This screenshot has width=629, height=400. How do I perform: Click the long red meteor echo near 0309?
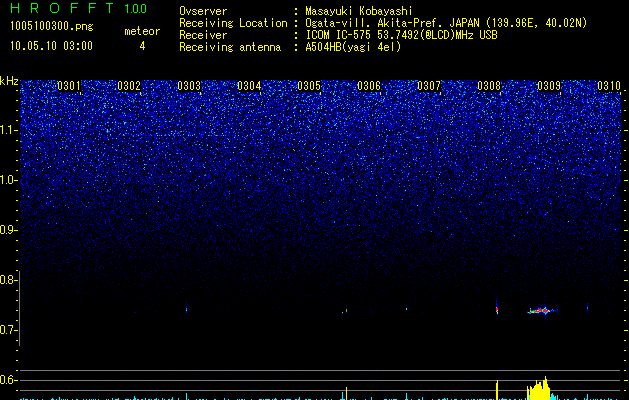[542, 311]
